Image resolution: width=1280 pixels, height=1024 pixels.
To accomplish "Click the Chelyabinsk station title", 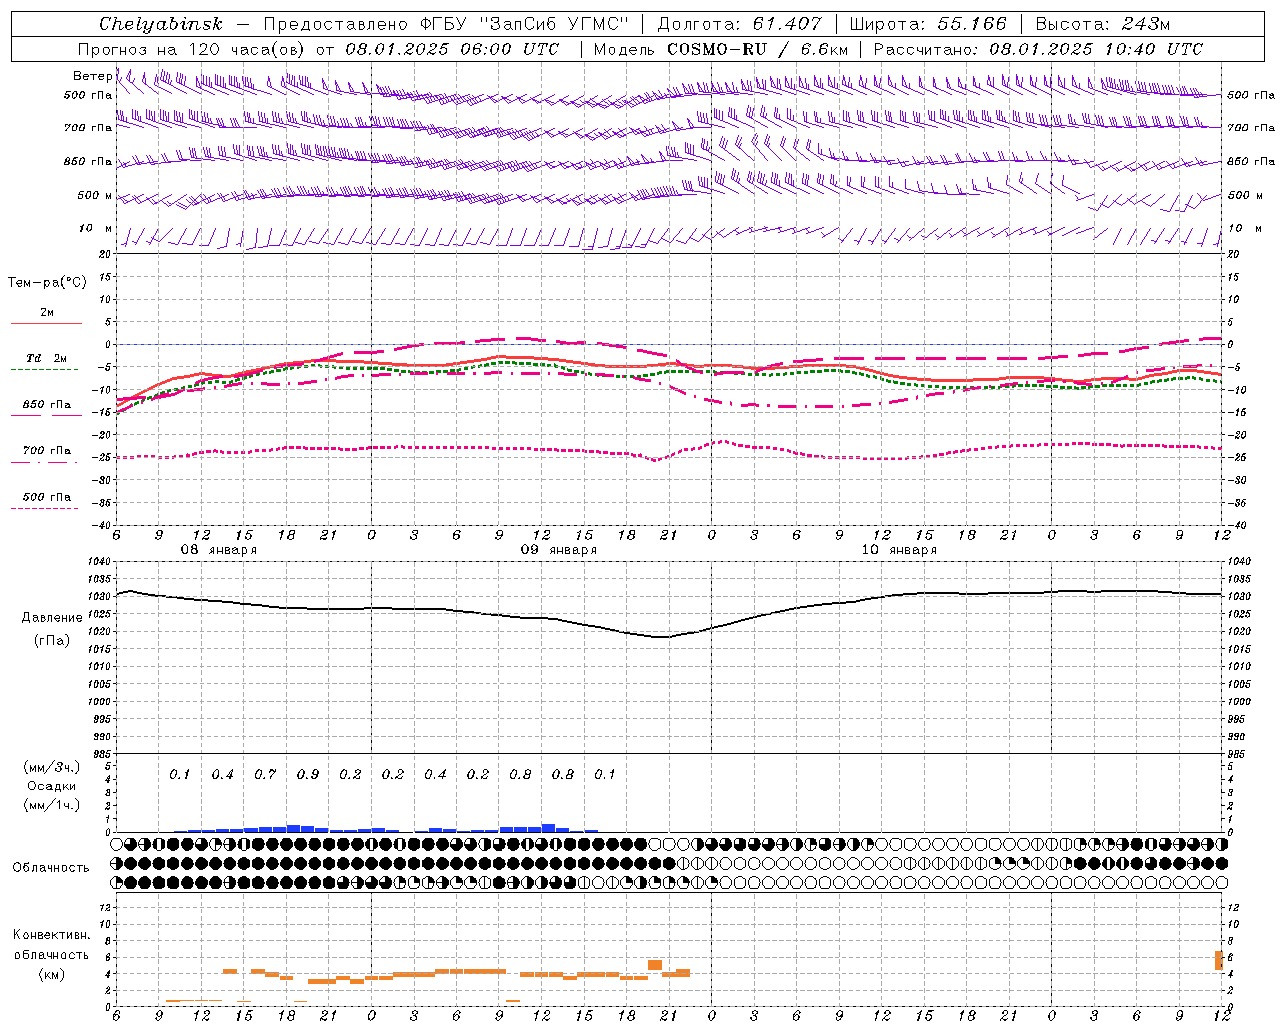I will pyautogui.click(x=161, y=24).
